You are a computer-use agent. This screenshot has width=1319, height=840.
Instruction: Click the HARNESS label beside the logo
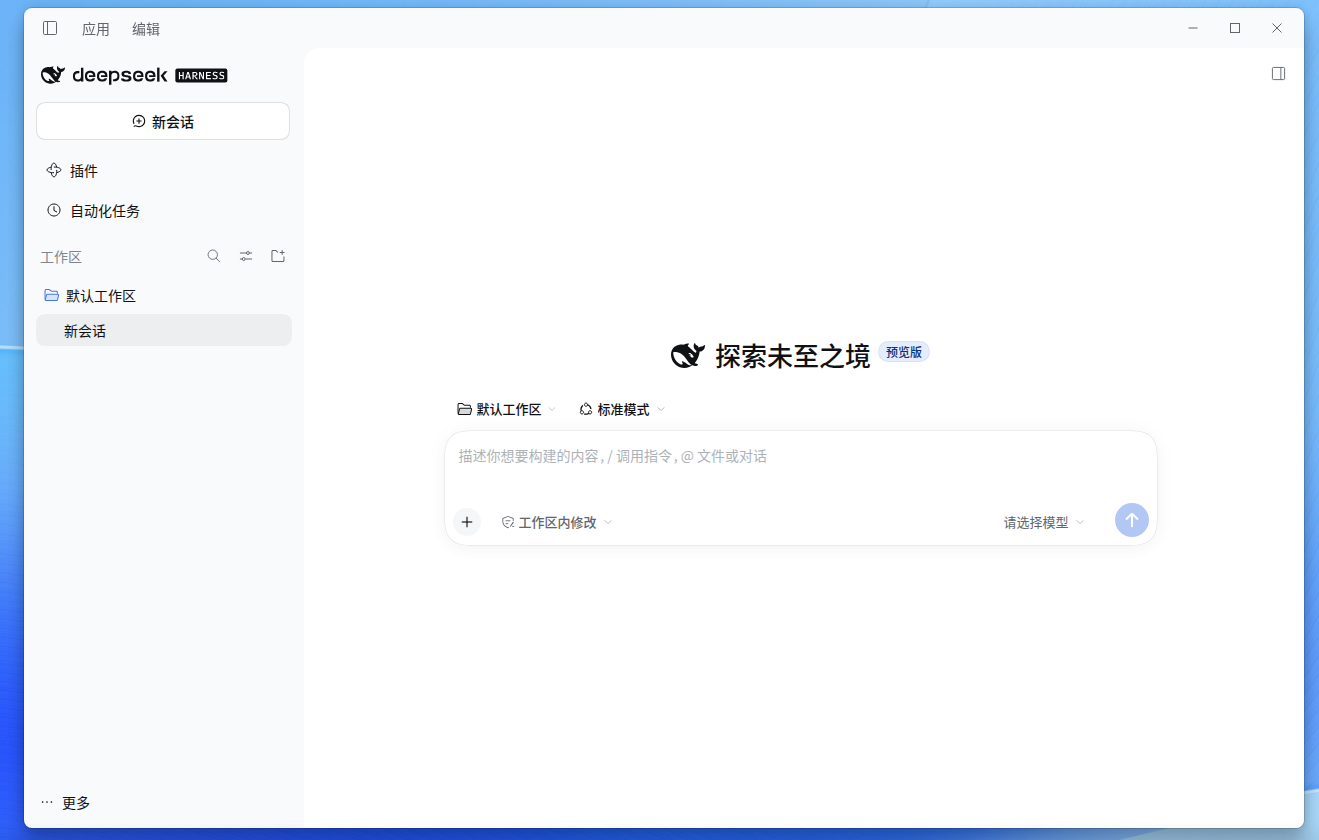(x=201, y=75)
